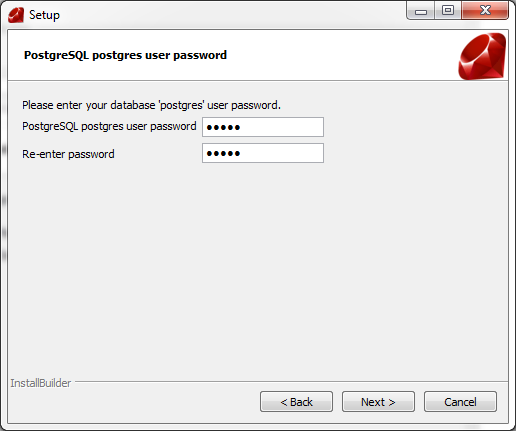Click the InstallBuilder label at bottom
The width and height of the screenshot is (516, 431).
tap(41, 383)
